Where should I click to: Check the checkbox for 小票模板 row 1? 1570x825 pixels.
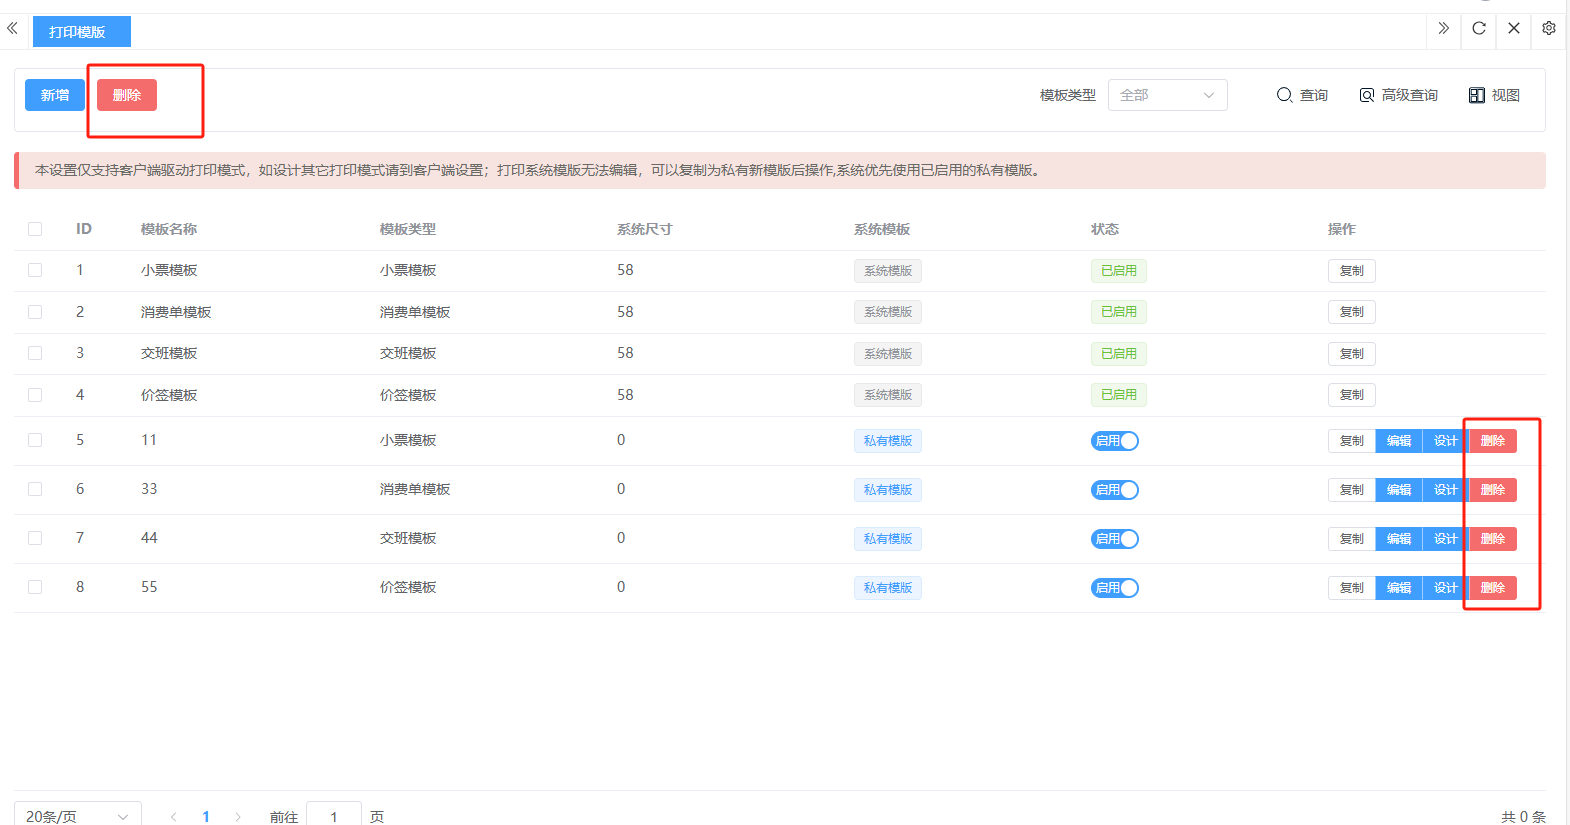coord(35,270)
